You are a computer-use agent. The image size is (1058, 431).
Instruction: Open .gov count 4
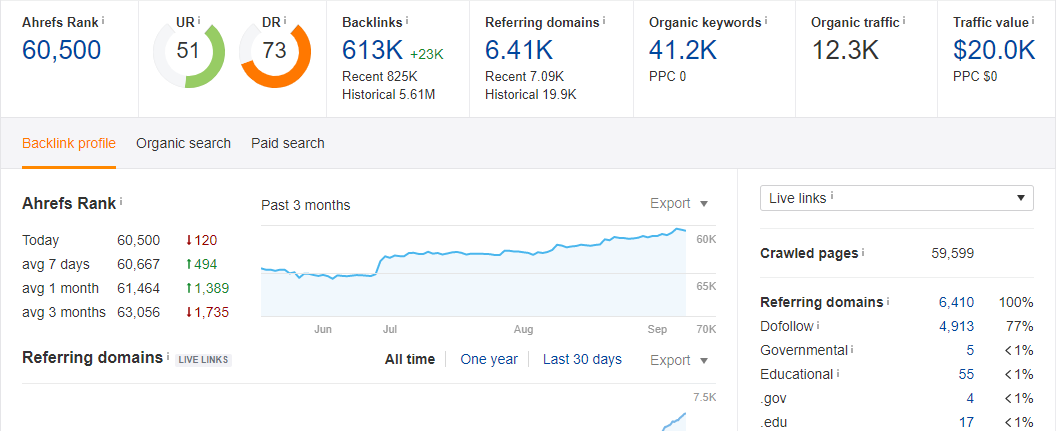point(970,398)
